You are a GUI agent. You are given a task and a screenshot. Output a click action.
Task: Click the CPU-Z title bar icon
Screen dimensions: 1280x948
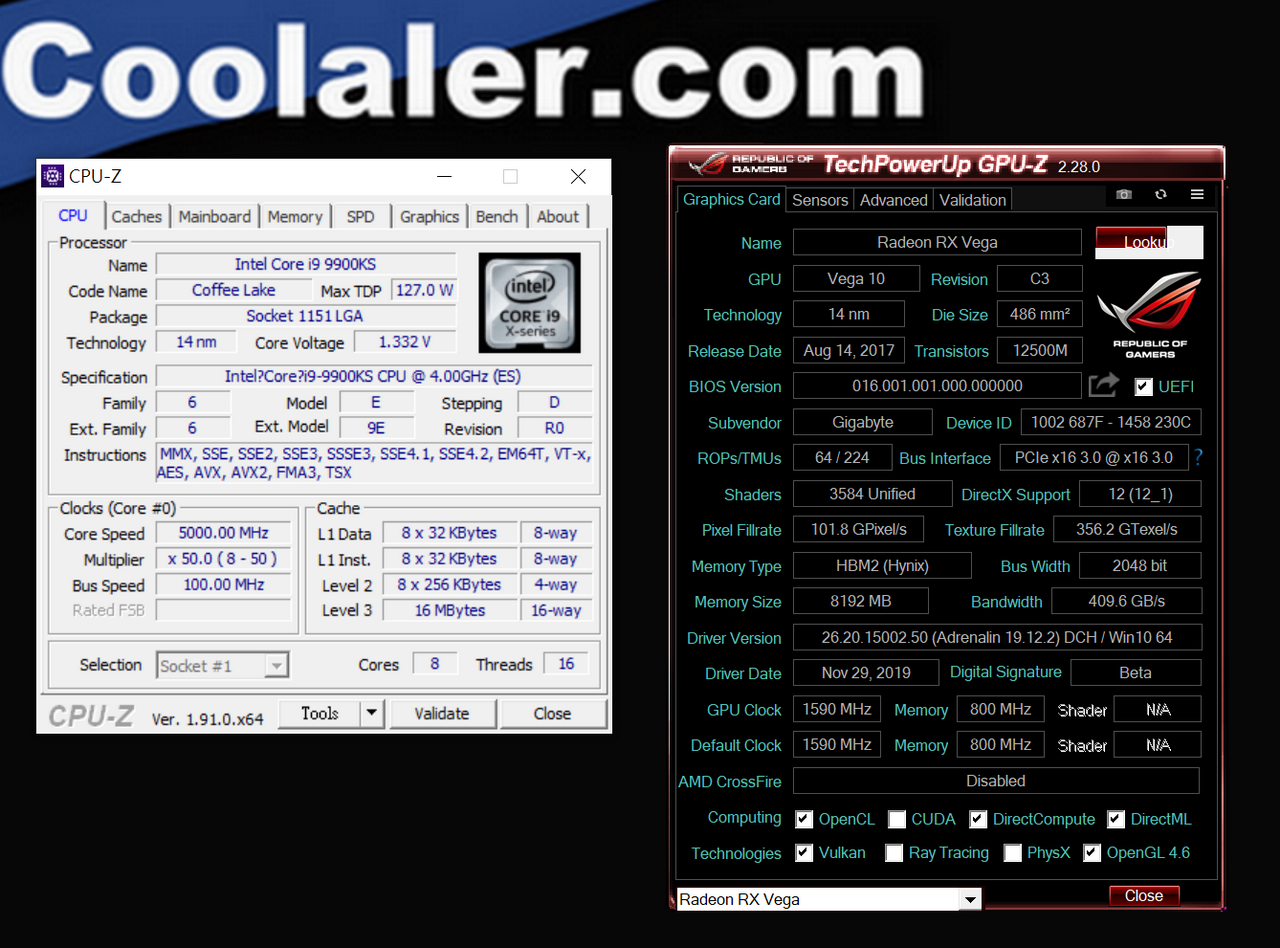(52, 177)
